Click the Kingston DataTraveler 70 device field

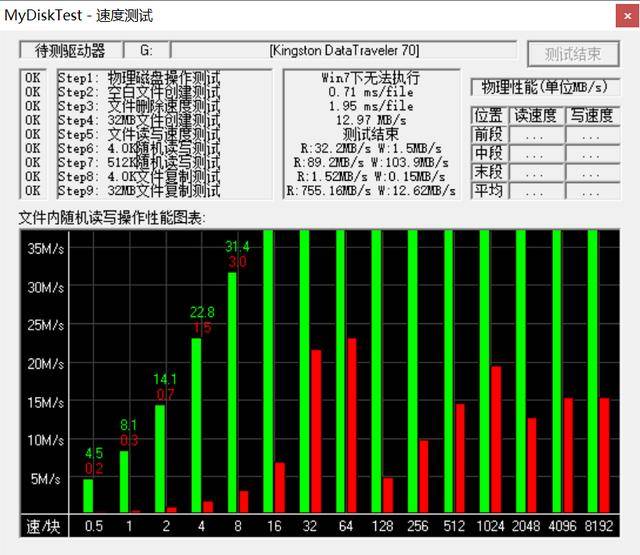344,50
